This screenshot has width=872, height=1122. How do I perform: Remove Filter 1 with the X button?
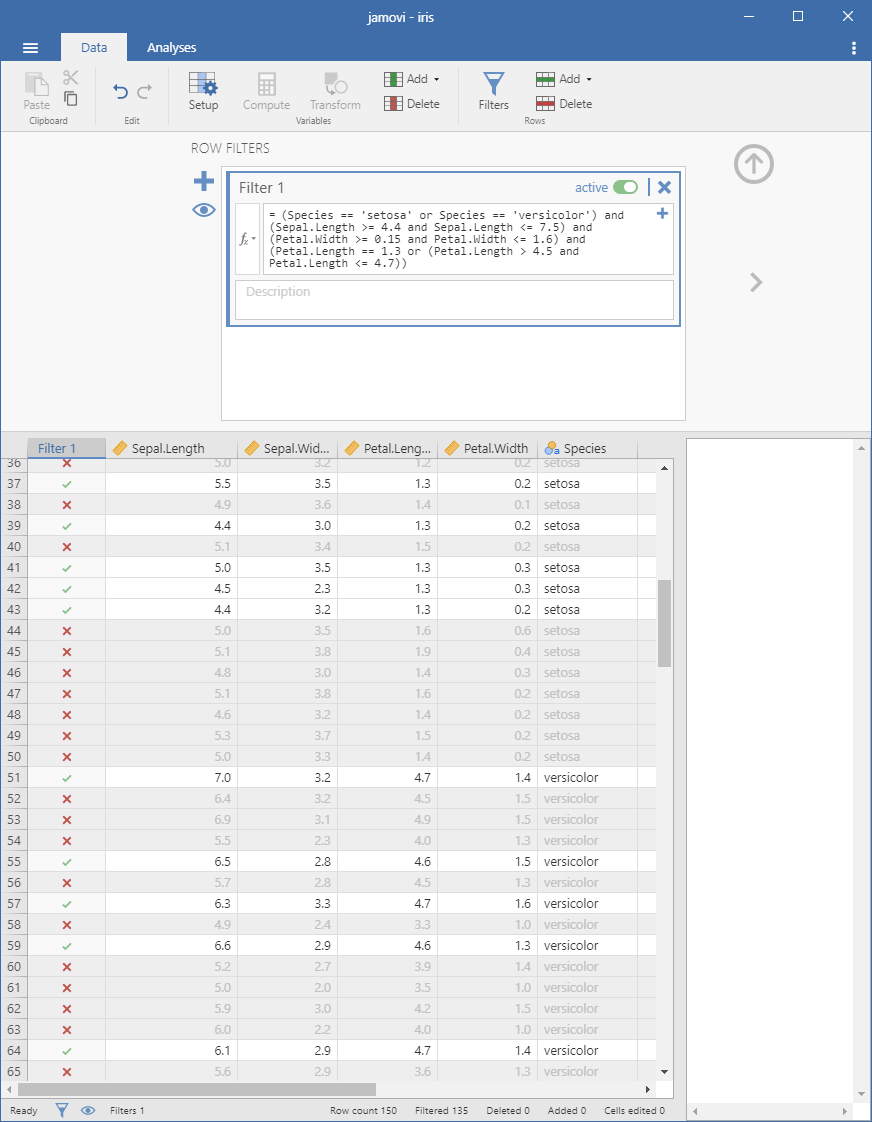coord(664,187)
